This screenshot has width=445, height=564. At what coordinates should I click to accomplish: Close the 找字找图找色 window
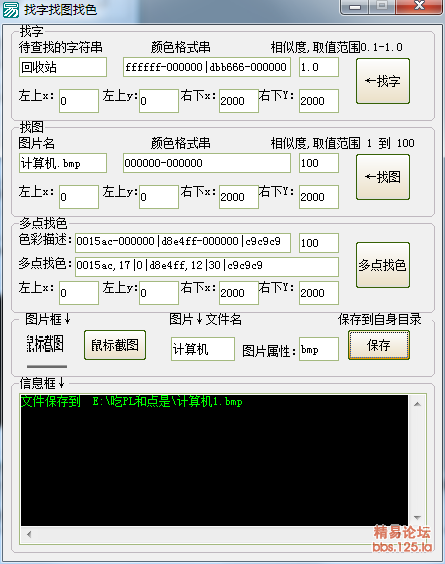pos(419,7)
